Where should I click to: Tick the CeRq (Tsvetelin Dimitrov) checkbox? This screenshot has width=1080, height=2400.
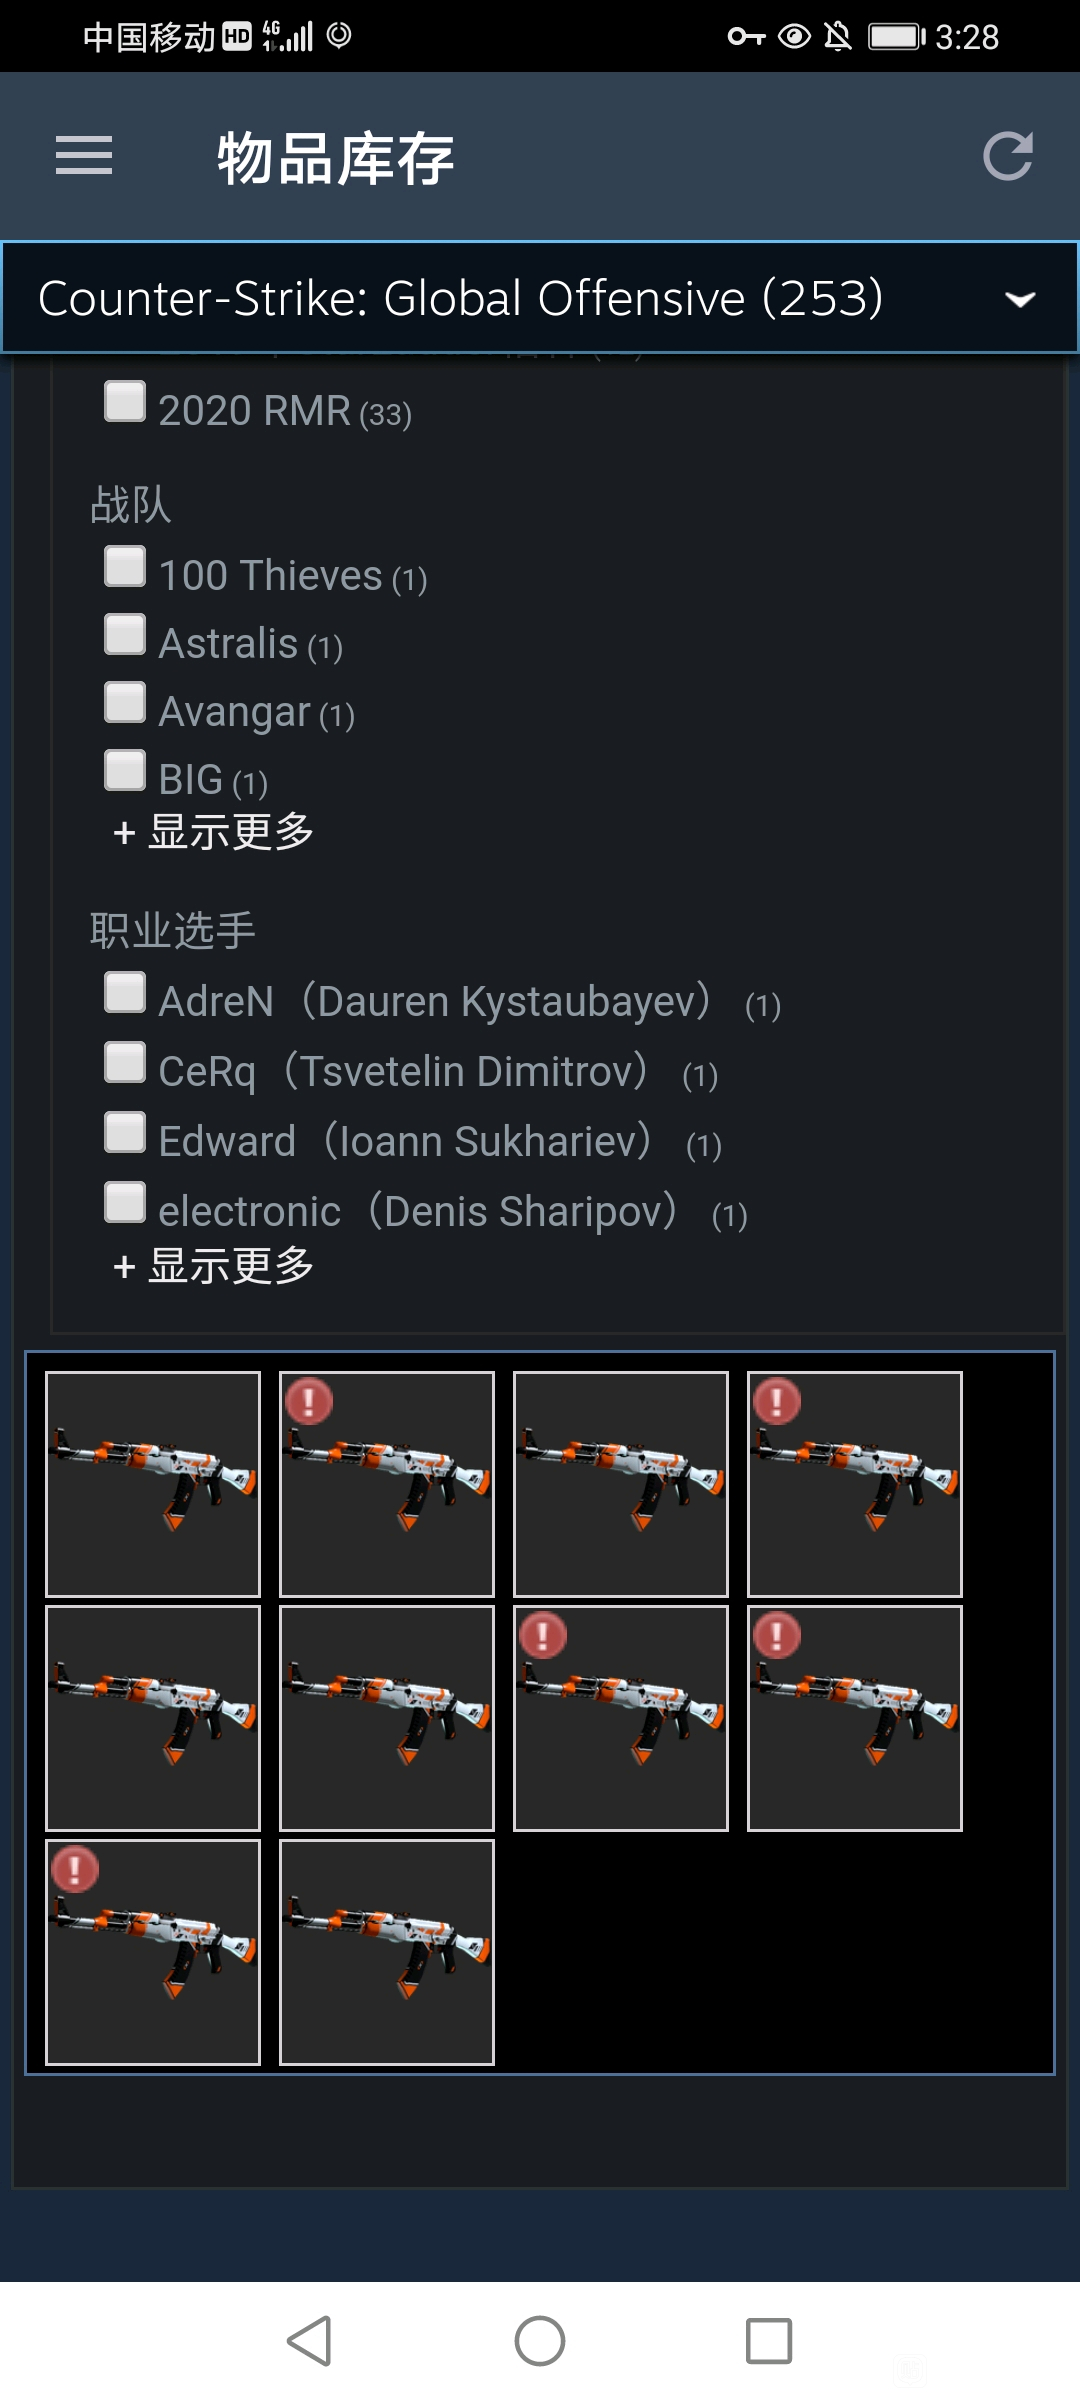[x=125, y=1063]
